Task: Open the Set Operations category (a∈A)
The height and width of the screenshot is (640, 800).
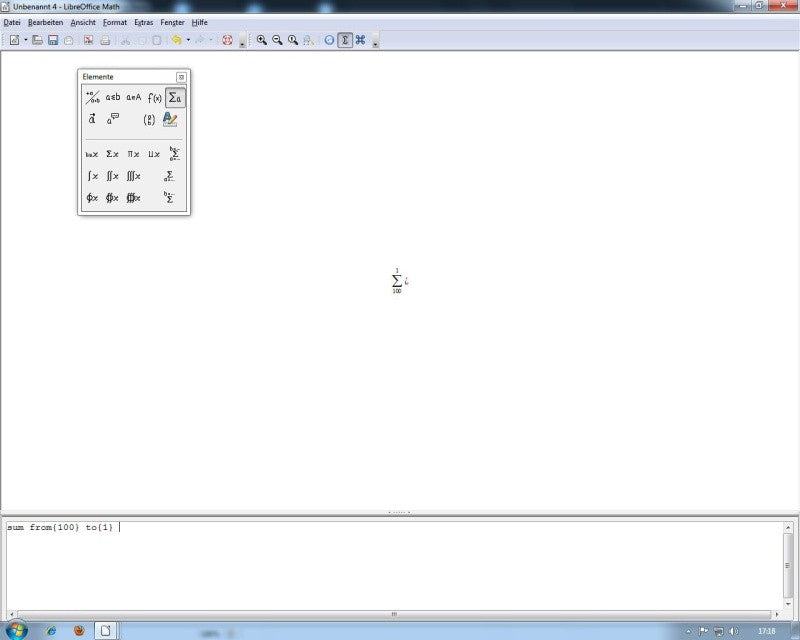Action: (x=134, y=97)
